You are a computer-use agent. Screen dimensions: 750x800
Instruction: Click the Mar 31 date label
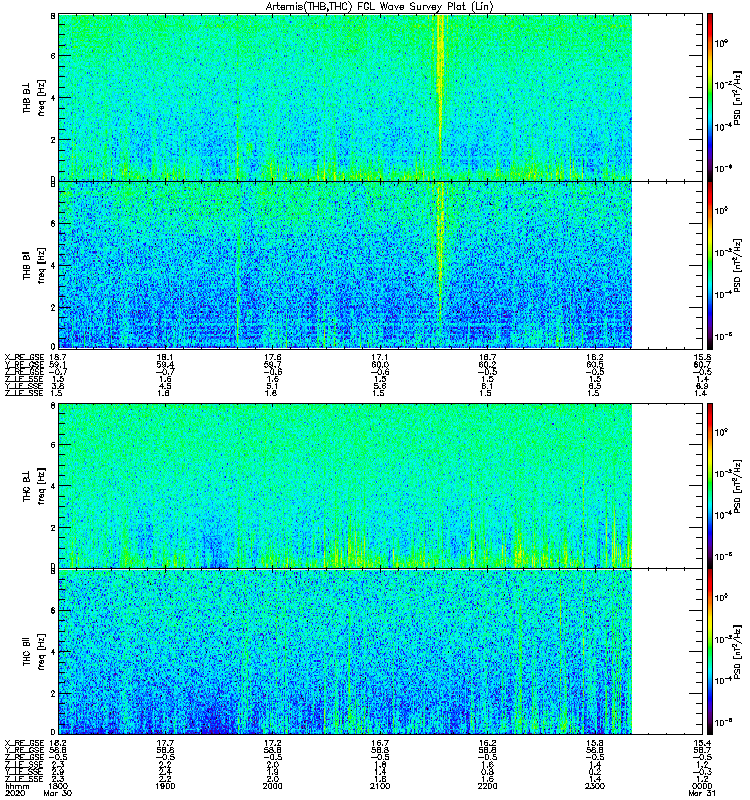pyautogui.click(x=702, y=793)
